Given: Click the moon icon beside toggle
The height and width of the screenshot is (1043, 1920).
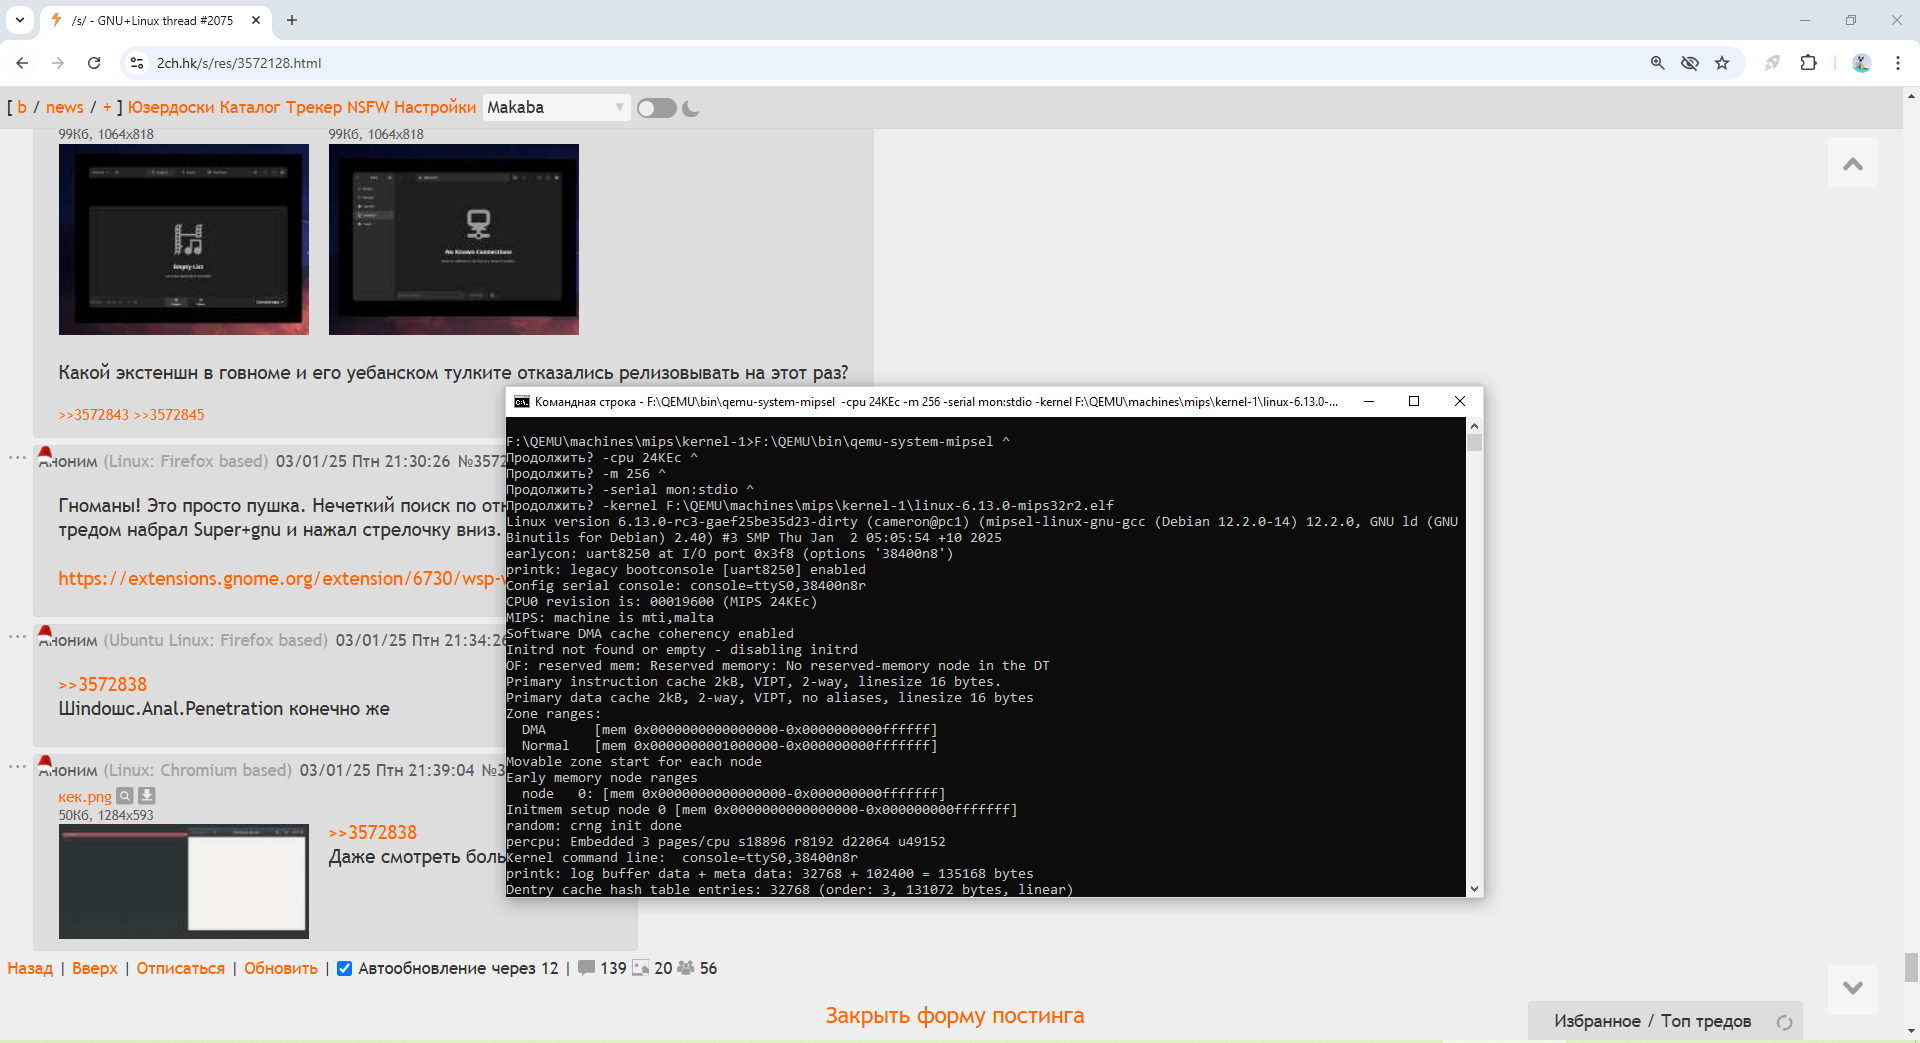Looking at the screenshot, I should [691, 108].
